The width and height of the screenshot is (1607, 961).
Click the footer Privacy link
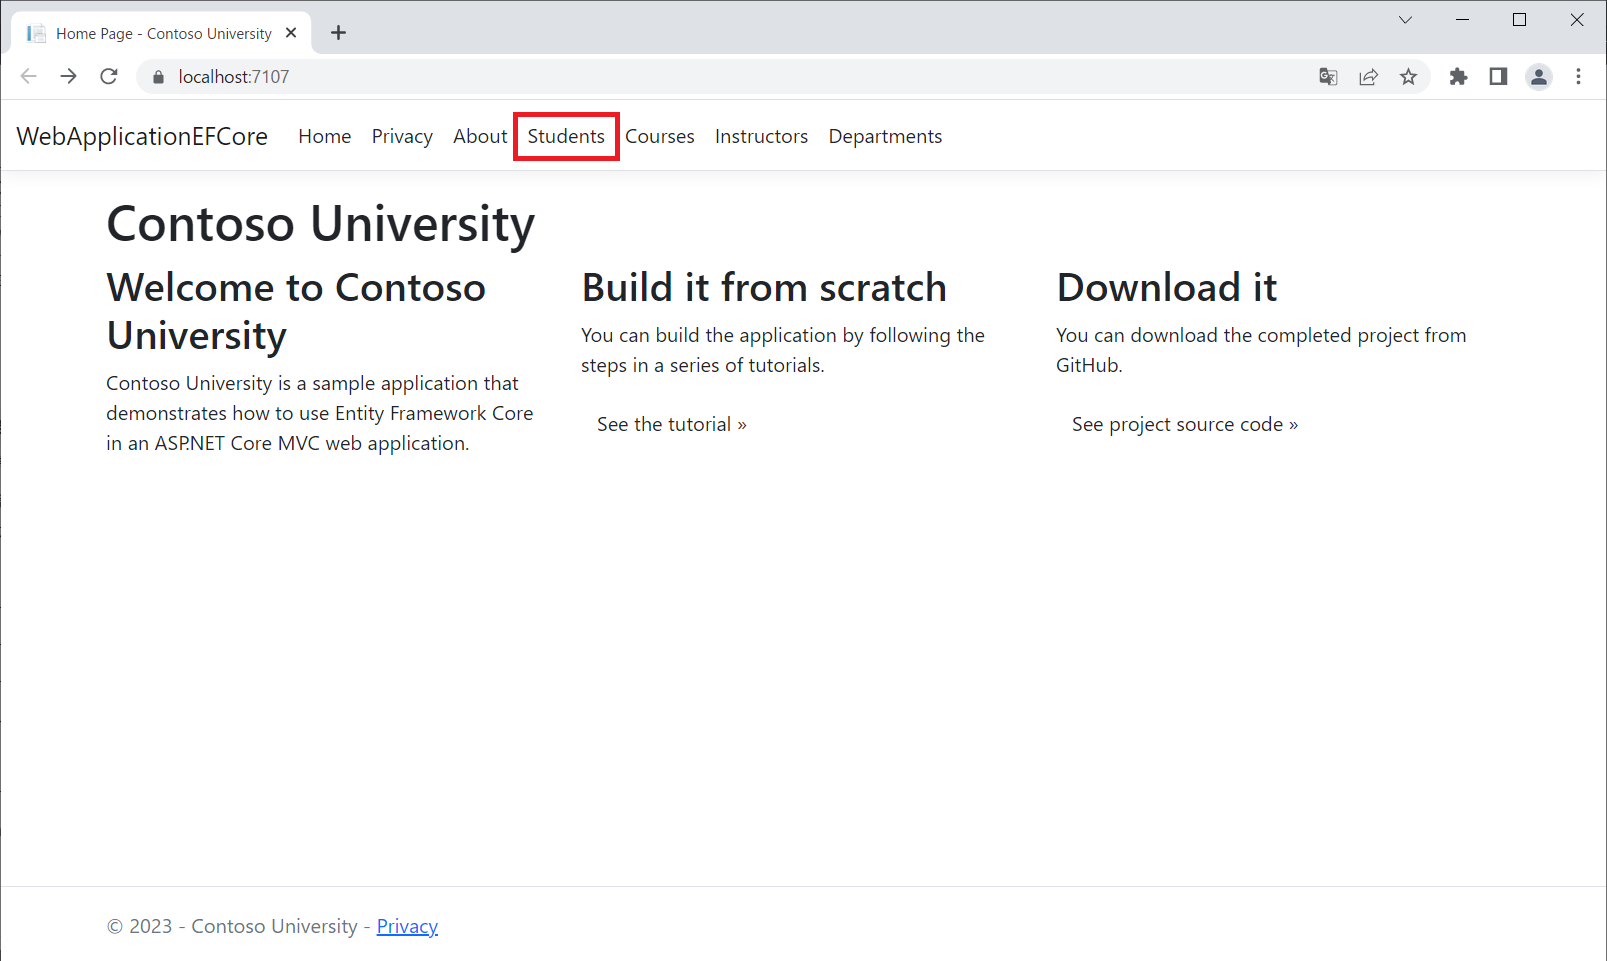[x=407, y=927]
